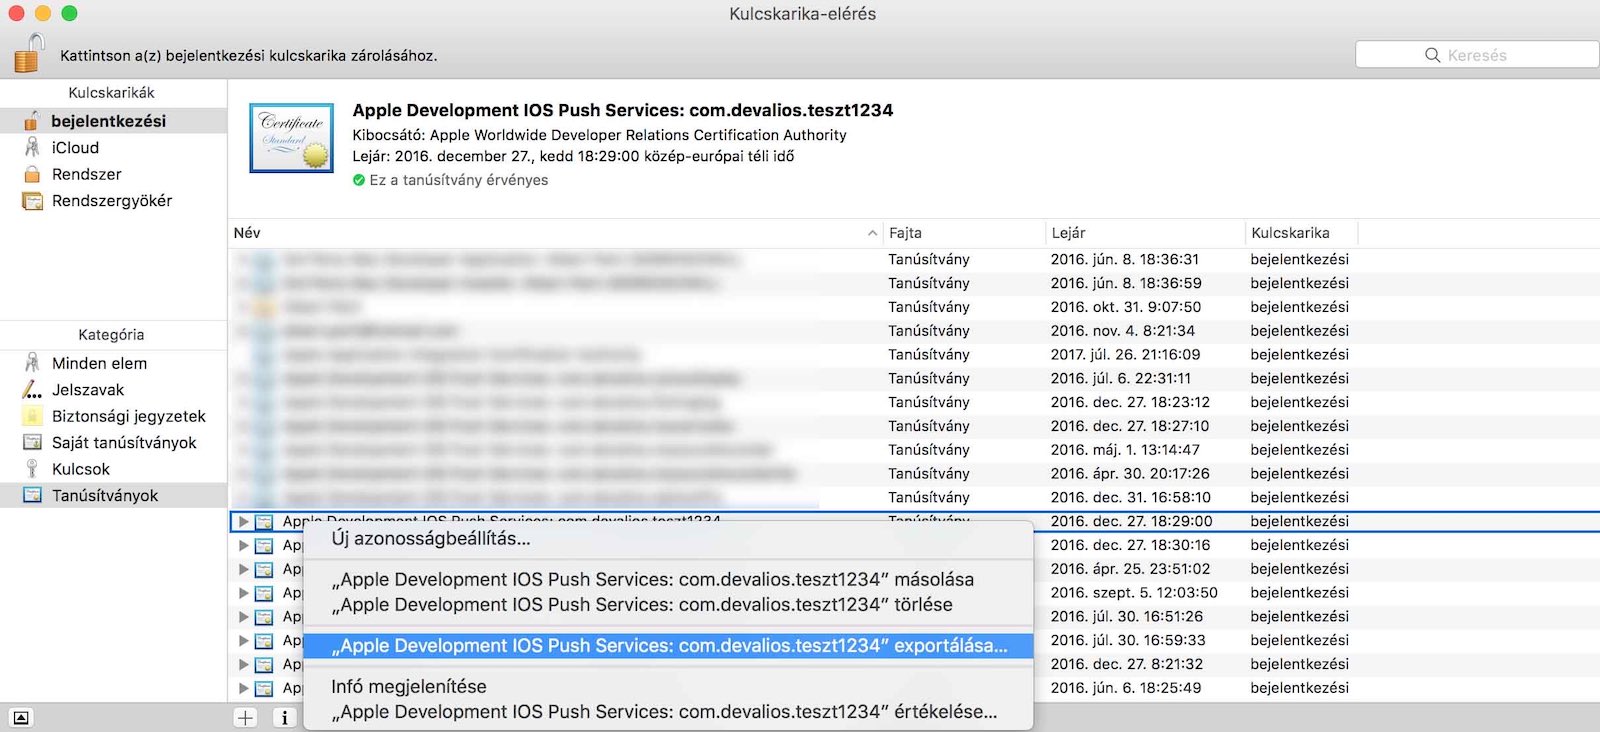Open Biztonsági jegyzetek category
Screen dimensions: 1600x732
coord(128,416)
